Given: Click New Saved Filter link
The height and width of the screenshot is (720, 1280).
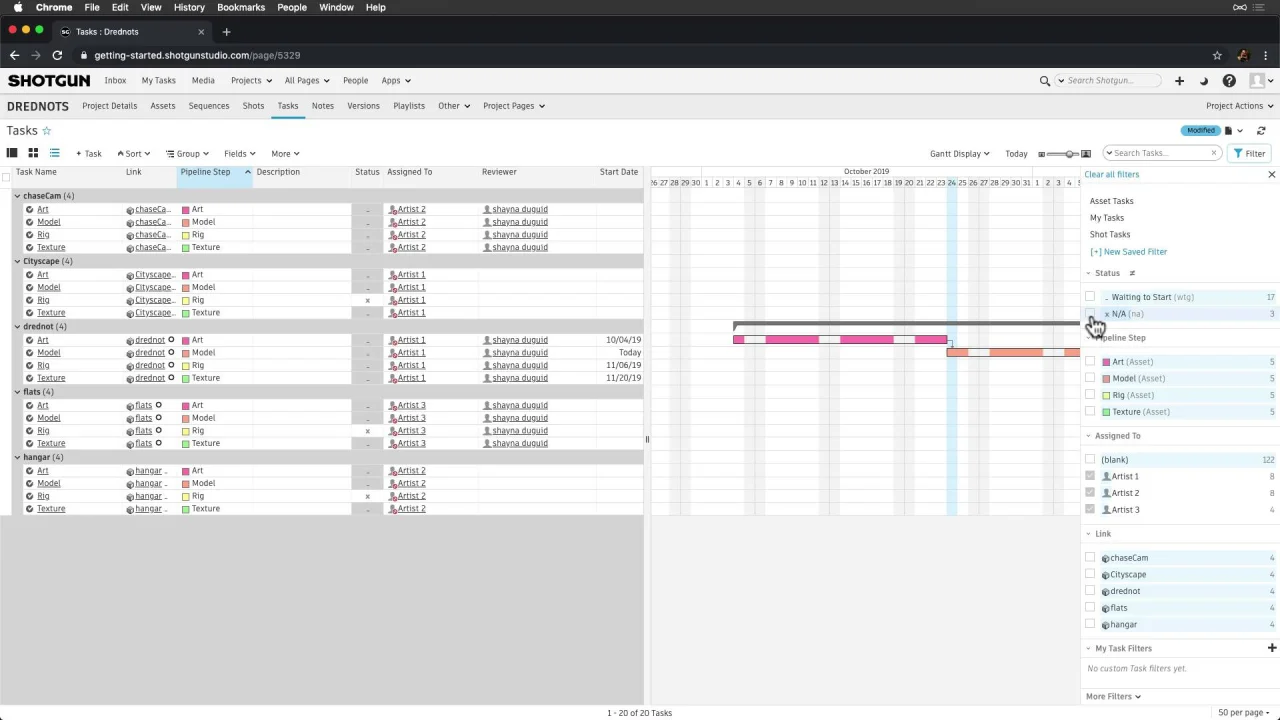Looking at the screenshot, I should [1128, 252].
